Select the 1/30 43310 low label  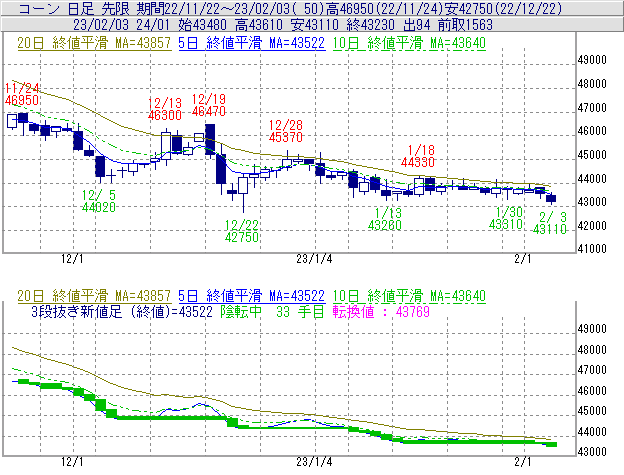[506, 218]
